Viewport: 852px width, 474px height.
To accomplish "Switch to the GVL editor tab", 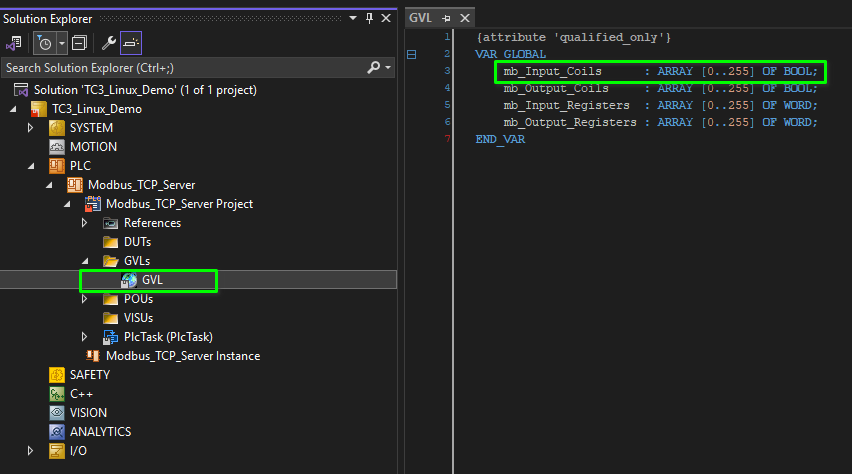I will [421, 18].
